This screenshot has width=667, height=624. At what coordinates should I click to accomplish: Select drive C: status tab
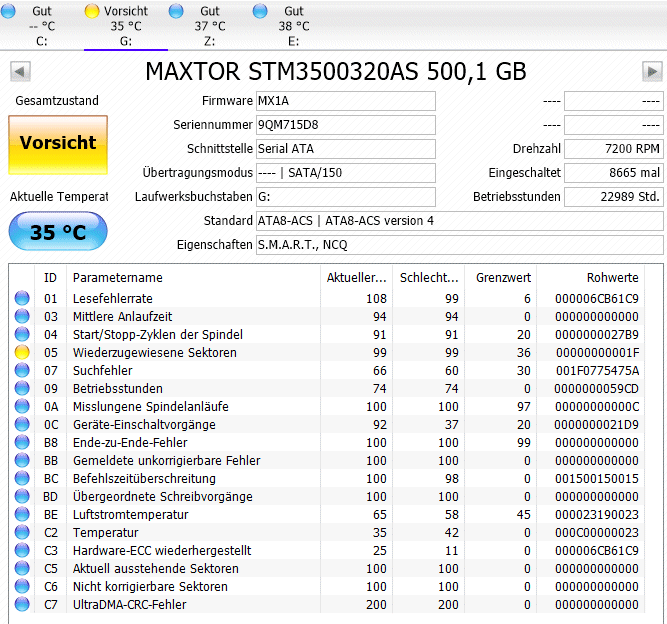click(x=42, y=26)
